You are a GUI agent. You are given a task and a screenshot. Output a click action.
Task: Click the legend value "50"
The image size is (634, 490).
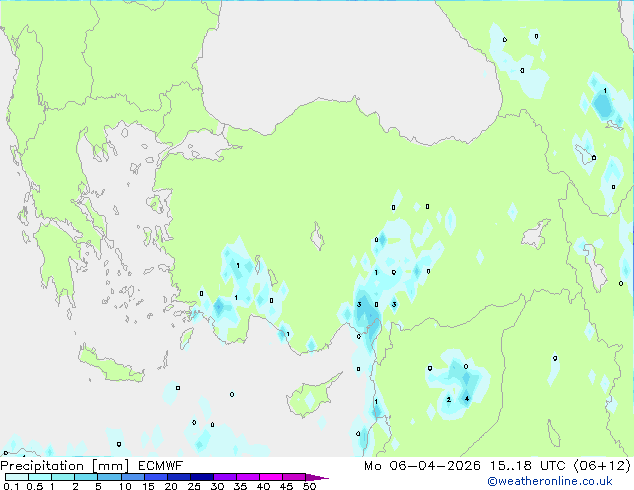tap(309, 486)
